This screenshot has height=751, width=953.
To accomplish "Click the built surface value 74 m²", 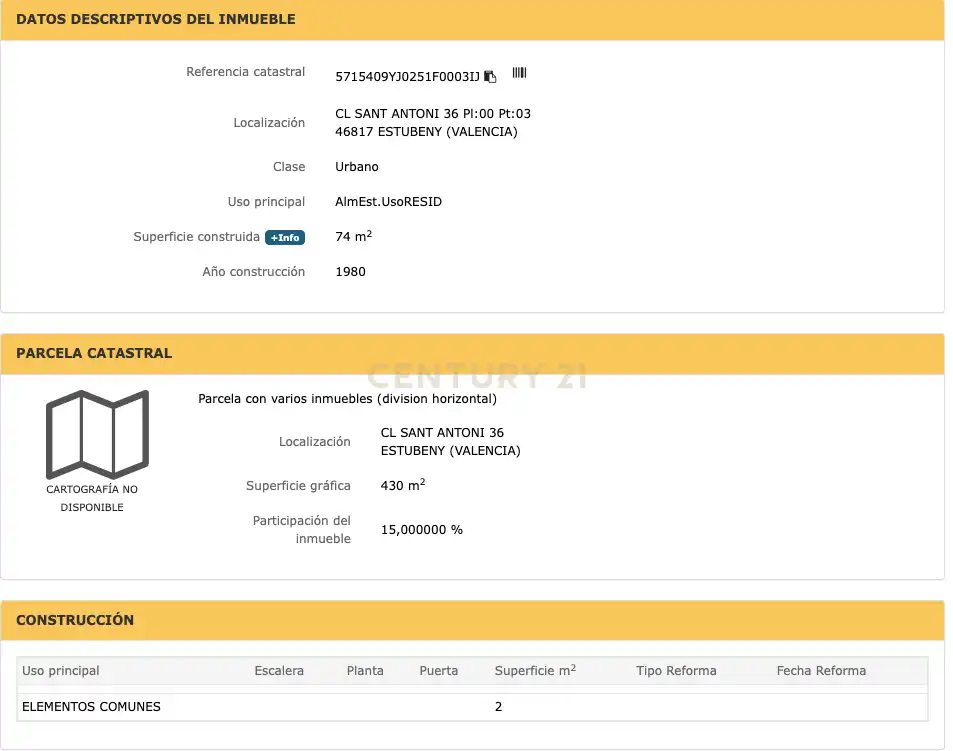I will [x=353, y=236].
